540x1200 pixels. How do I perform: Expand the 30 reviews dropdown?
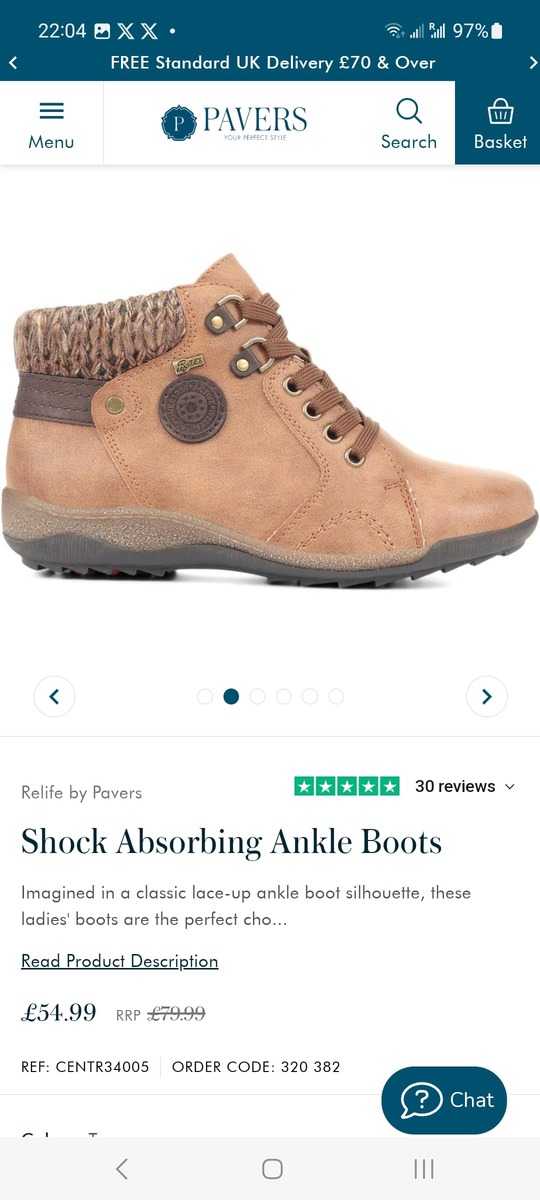point(465,786)
